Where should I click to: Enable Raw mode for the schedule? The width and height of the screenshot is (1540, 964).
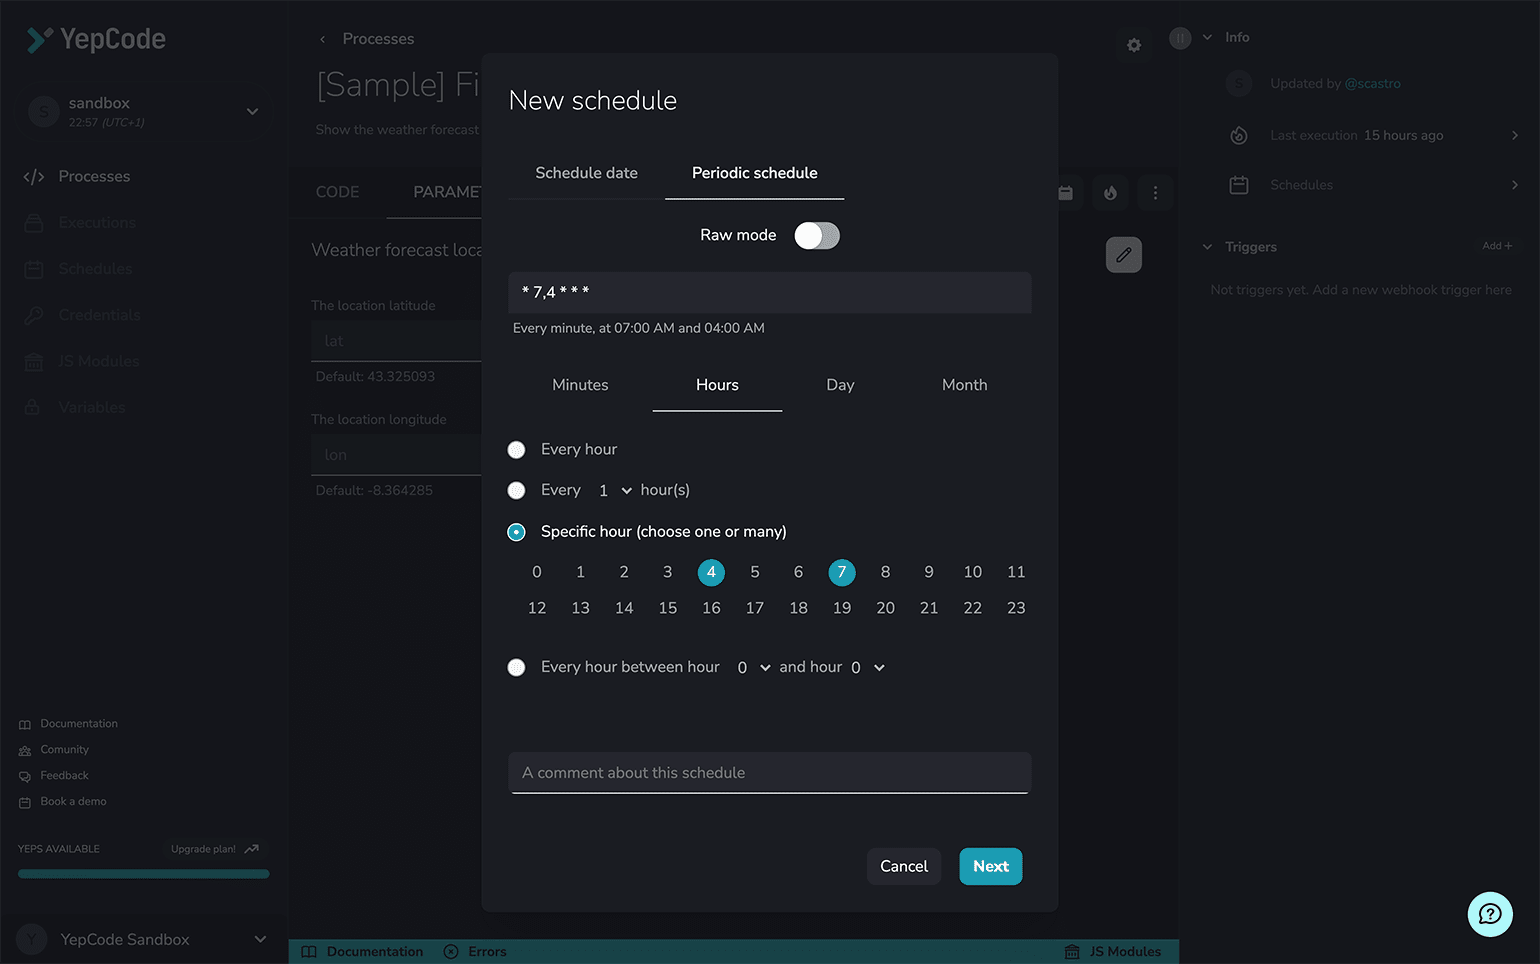817,235
